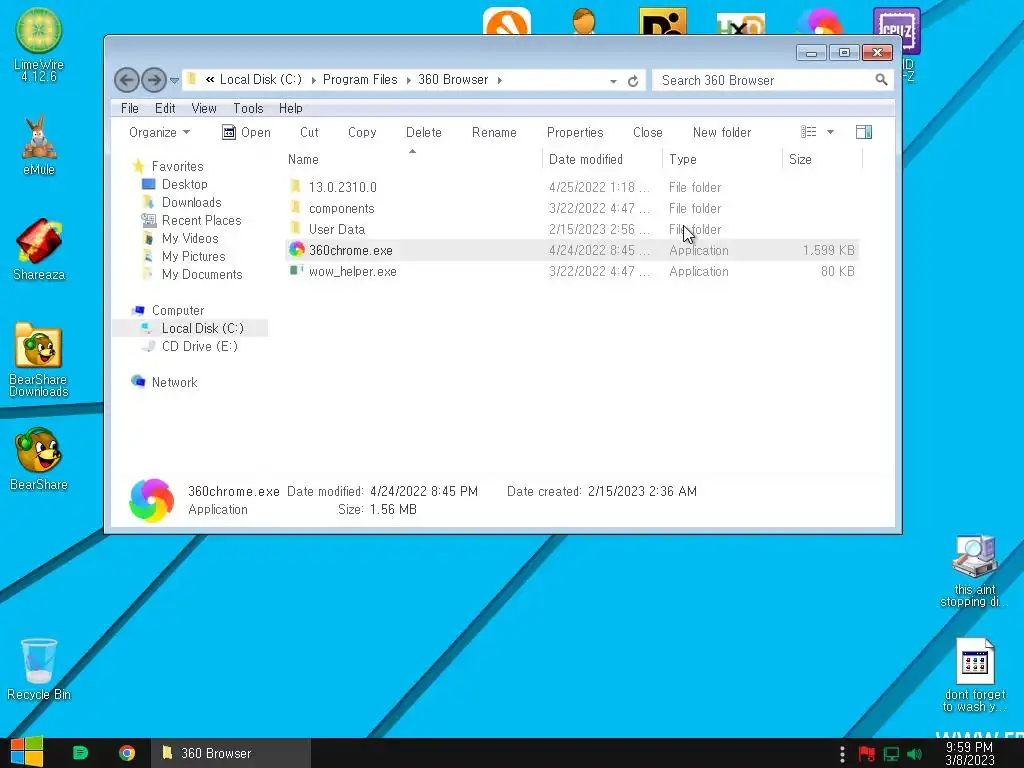Go back with the Back arrow button
Screen dimensions: 1024x768
(127, 80)
